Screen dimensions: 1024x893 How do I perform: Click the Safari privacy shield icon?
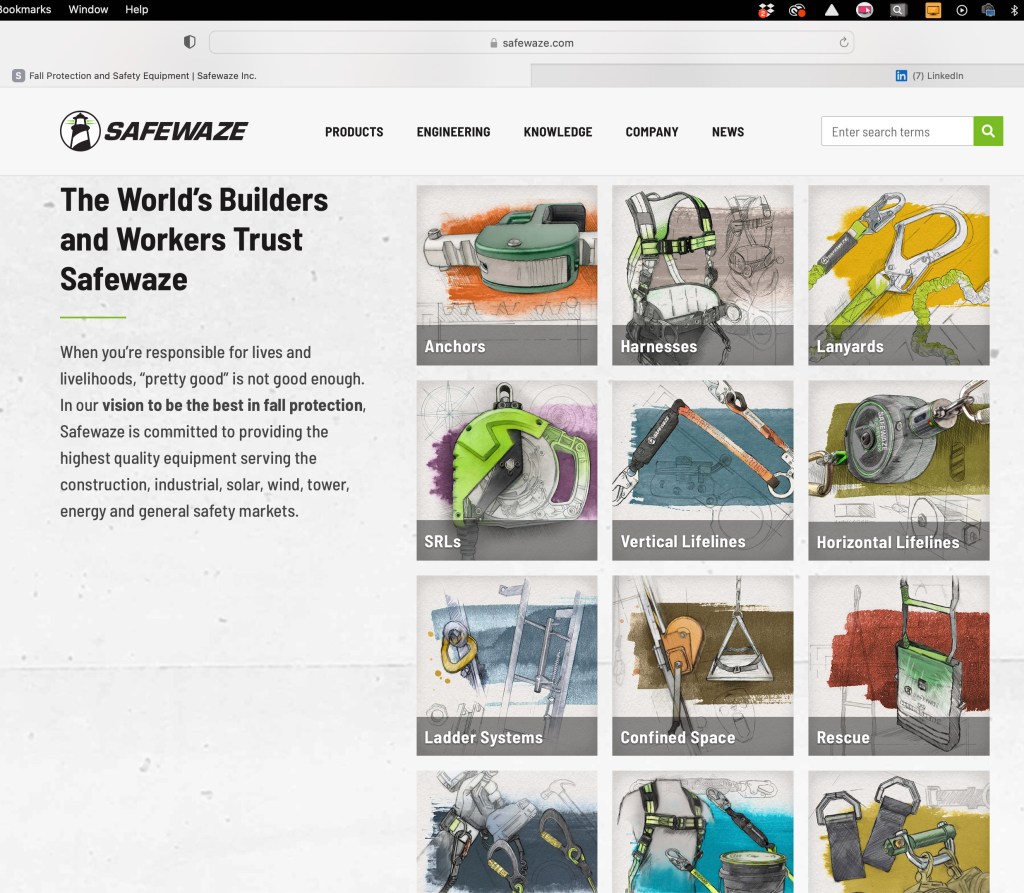pos(189,43)
